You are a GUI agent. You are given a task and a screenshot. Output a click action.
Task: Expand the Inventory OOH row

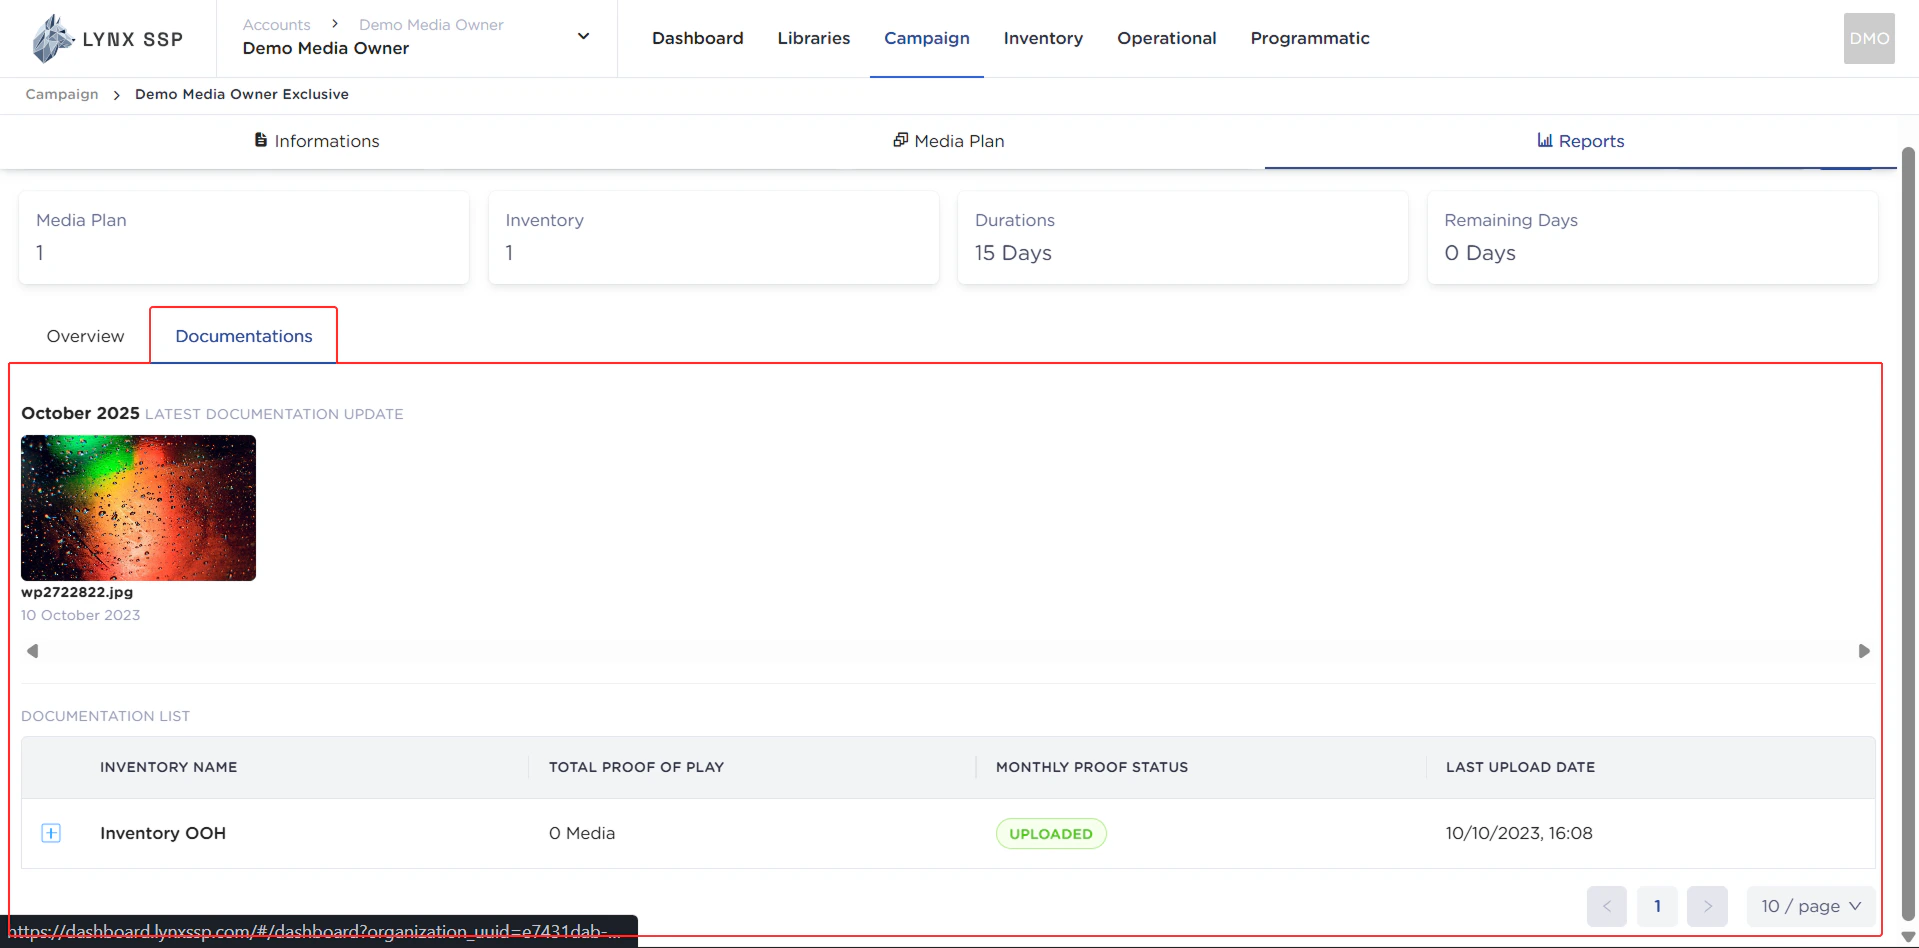[50, 833]
